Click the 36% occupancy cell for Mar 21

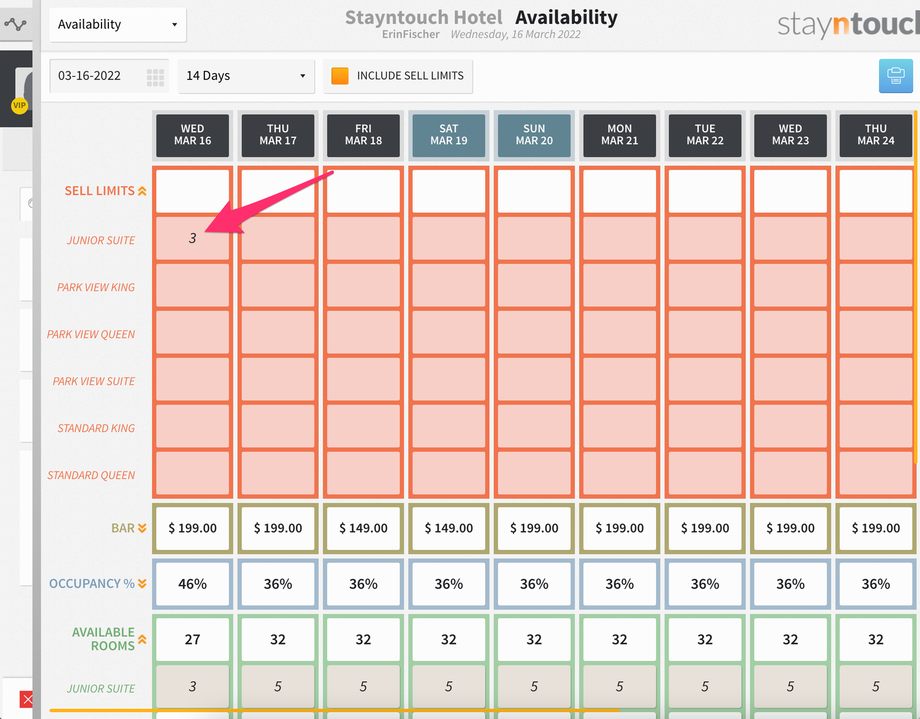click(620, 584)
